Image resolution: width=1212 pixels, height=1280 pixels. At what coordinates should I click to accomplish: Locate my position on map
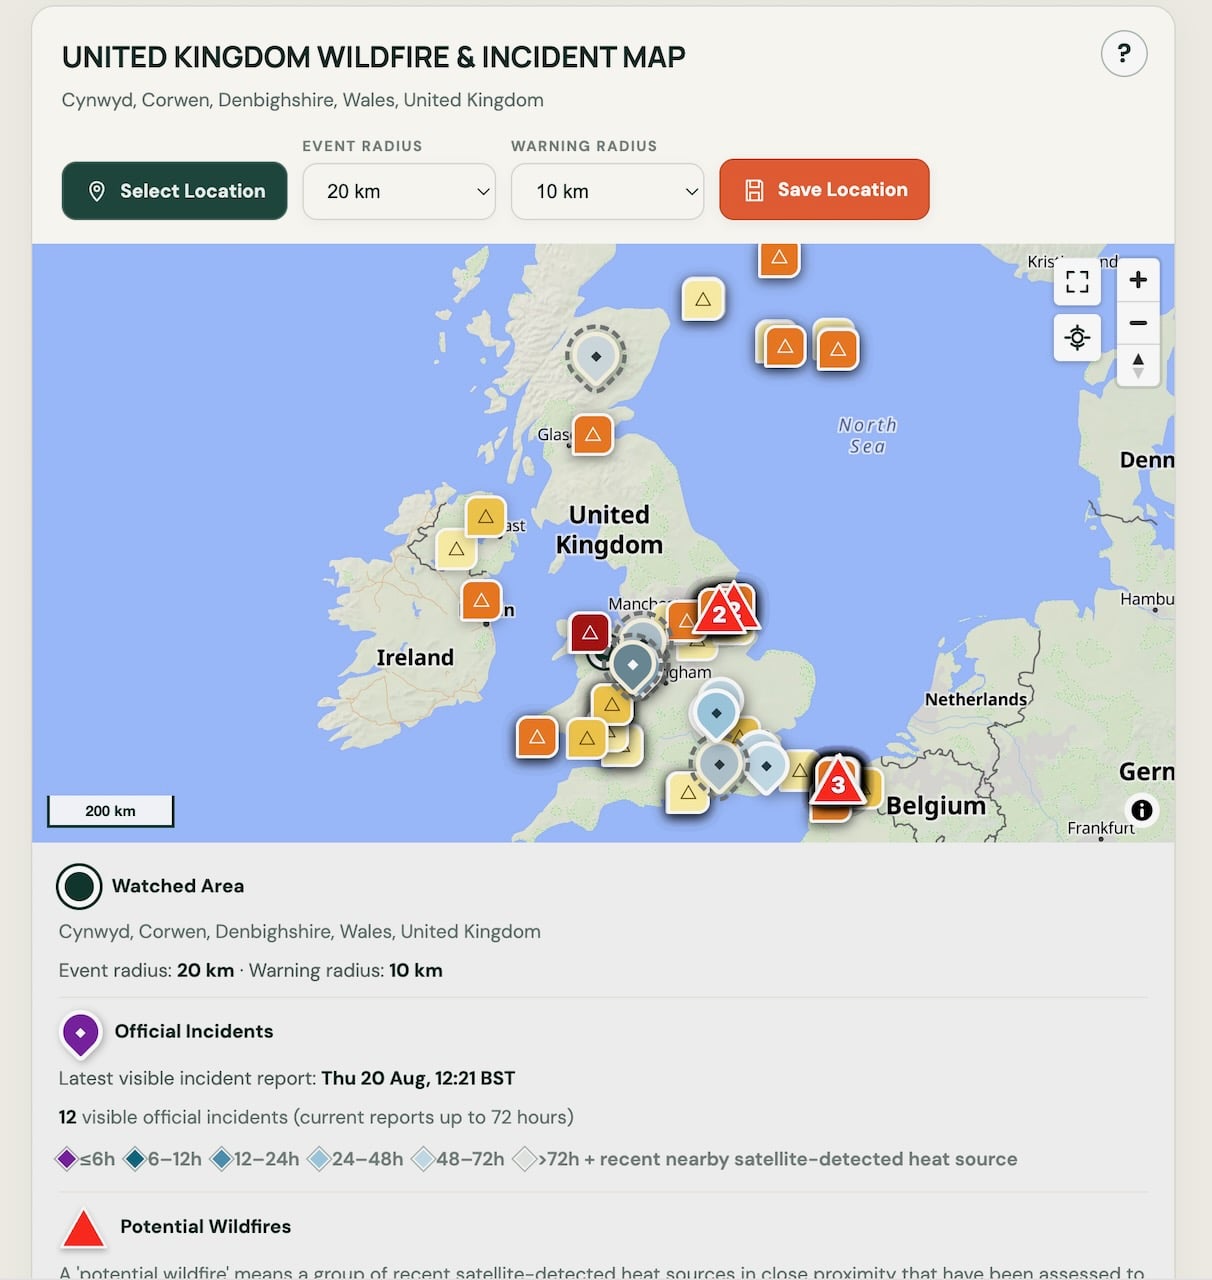tap(1077, 337)
